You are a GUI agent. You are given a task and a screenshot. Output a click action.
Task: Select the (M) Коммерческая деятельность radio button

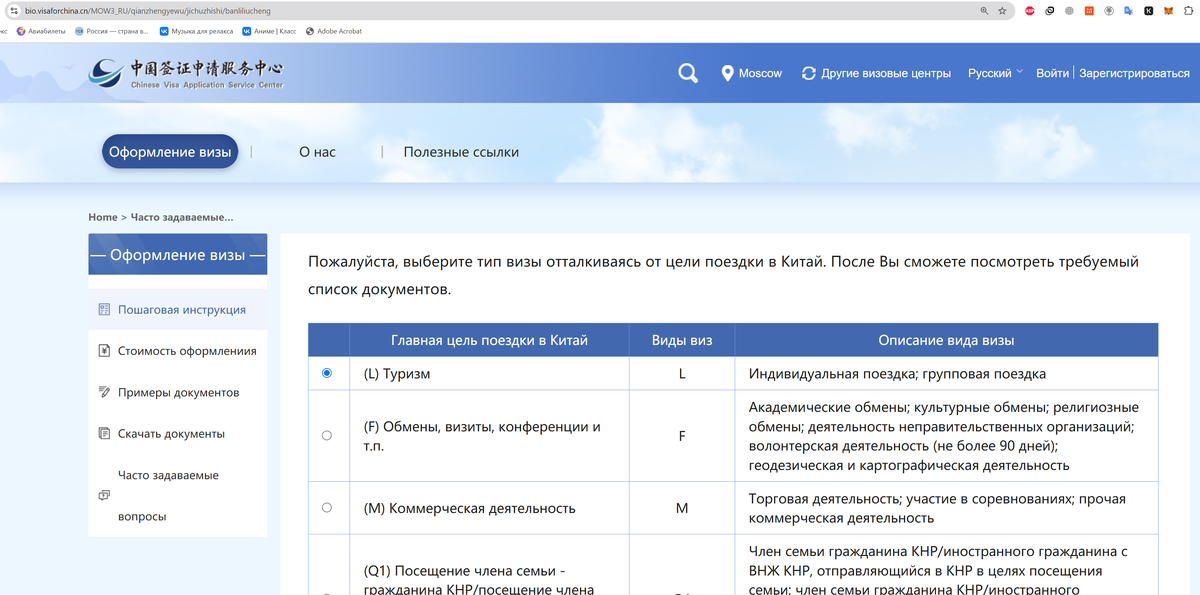point(327,508)
